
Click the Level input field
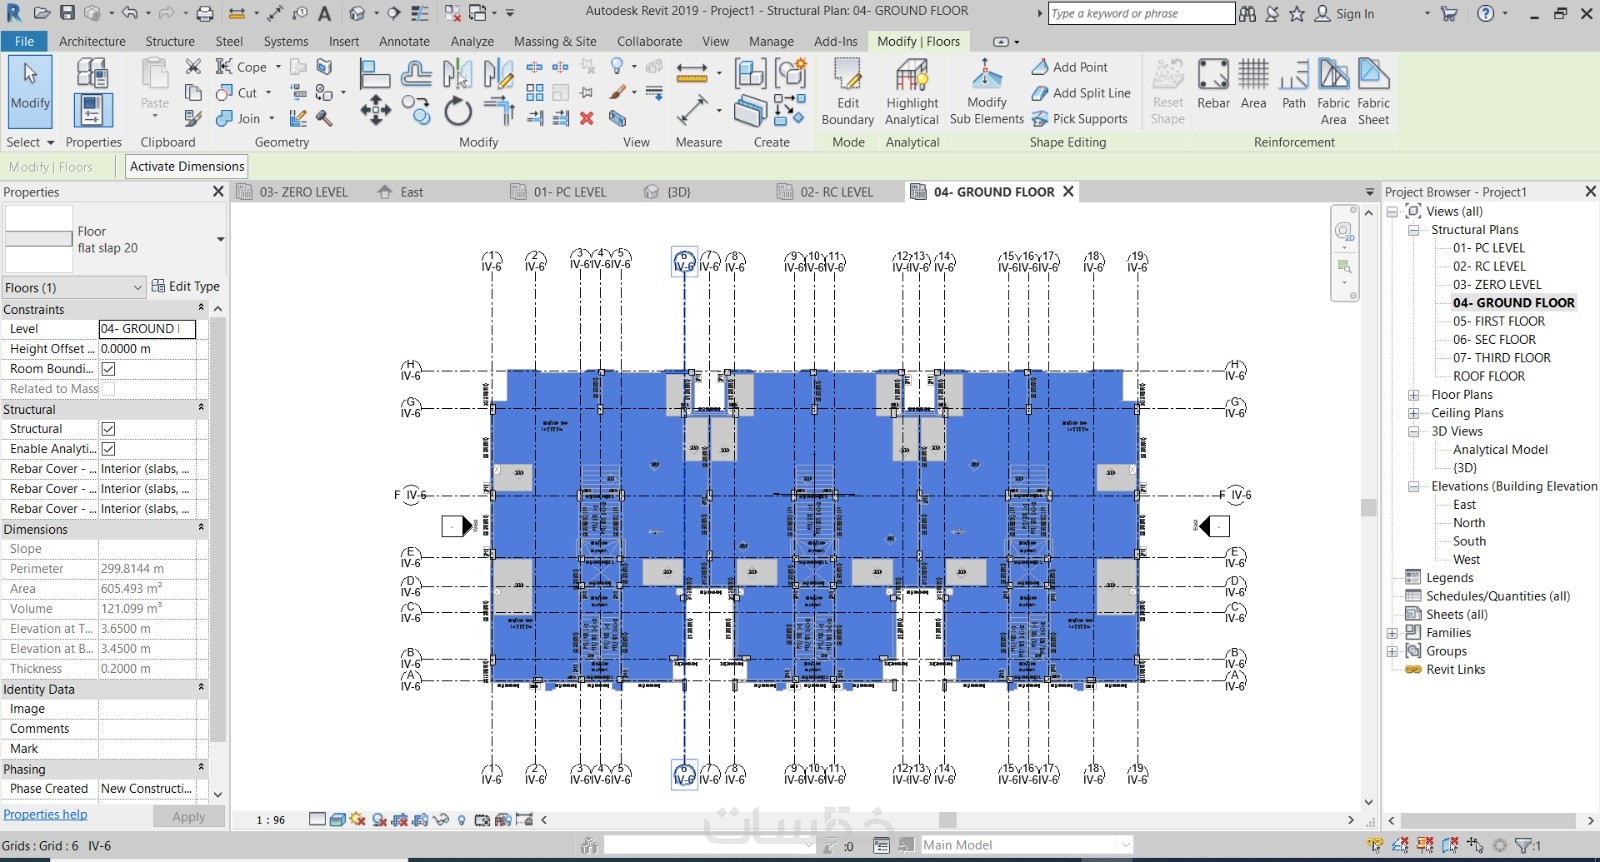point(147,329)
